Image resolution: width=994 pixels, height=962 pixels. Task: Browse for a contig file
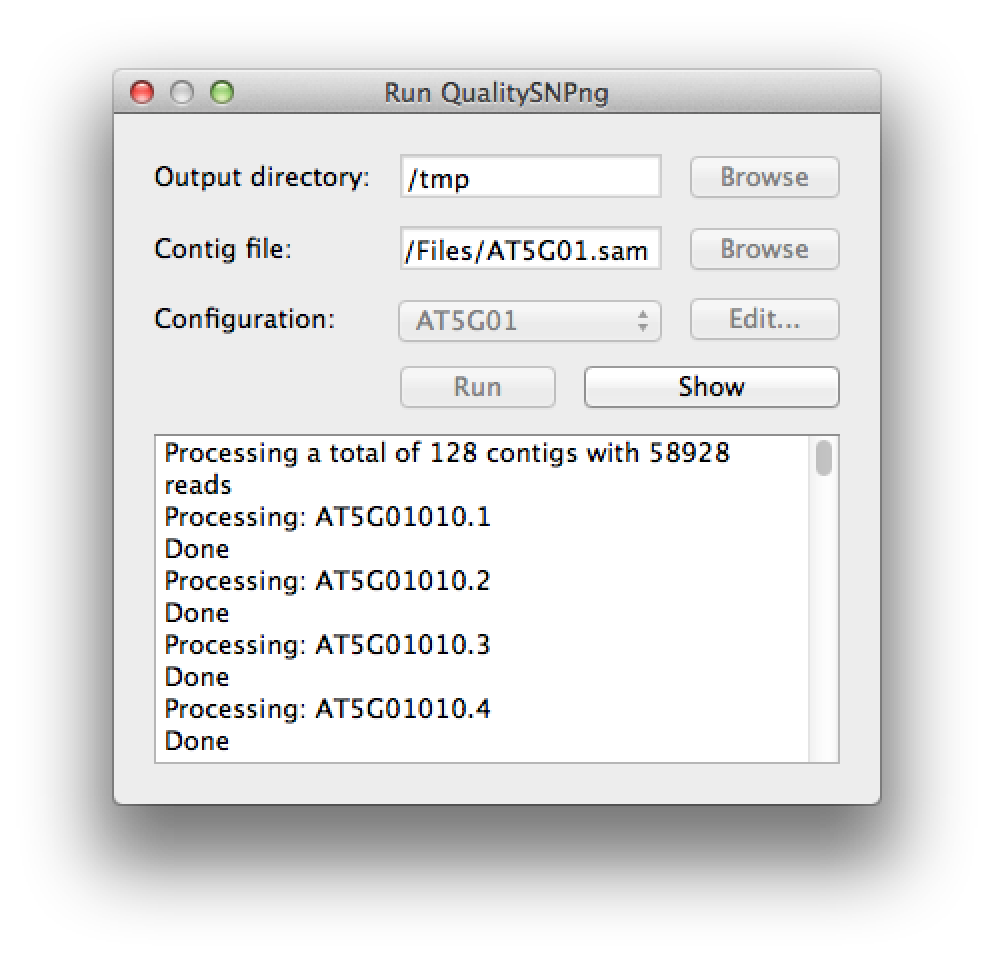tap(764, 249)
